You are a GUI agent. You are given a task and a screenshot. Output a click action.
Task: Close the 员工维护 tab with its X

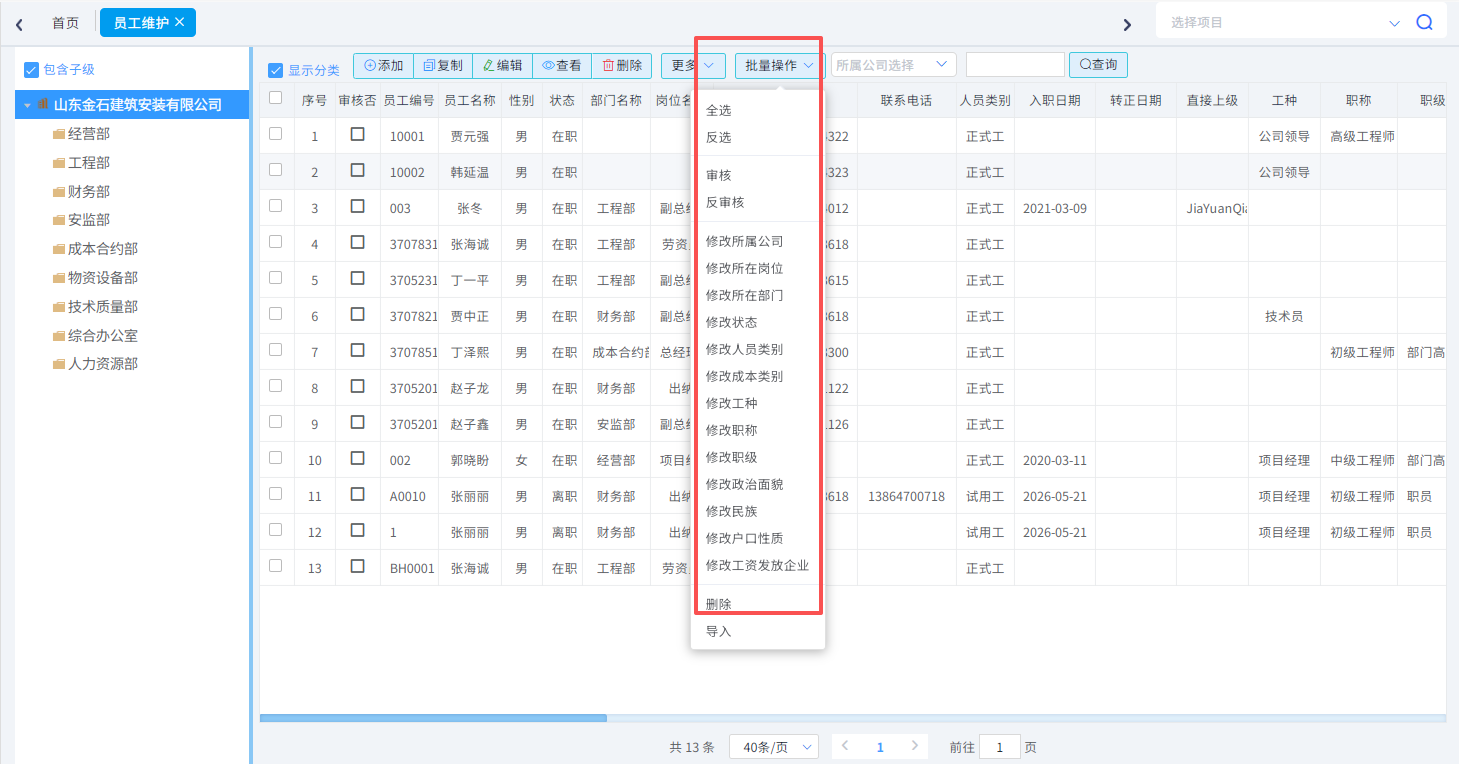coord(179,22)
